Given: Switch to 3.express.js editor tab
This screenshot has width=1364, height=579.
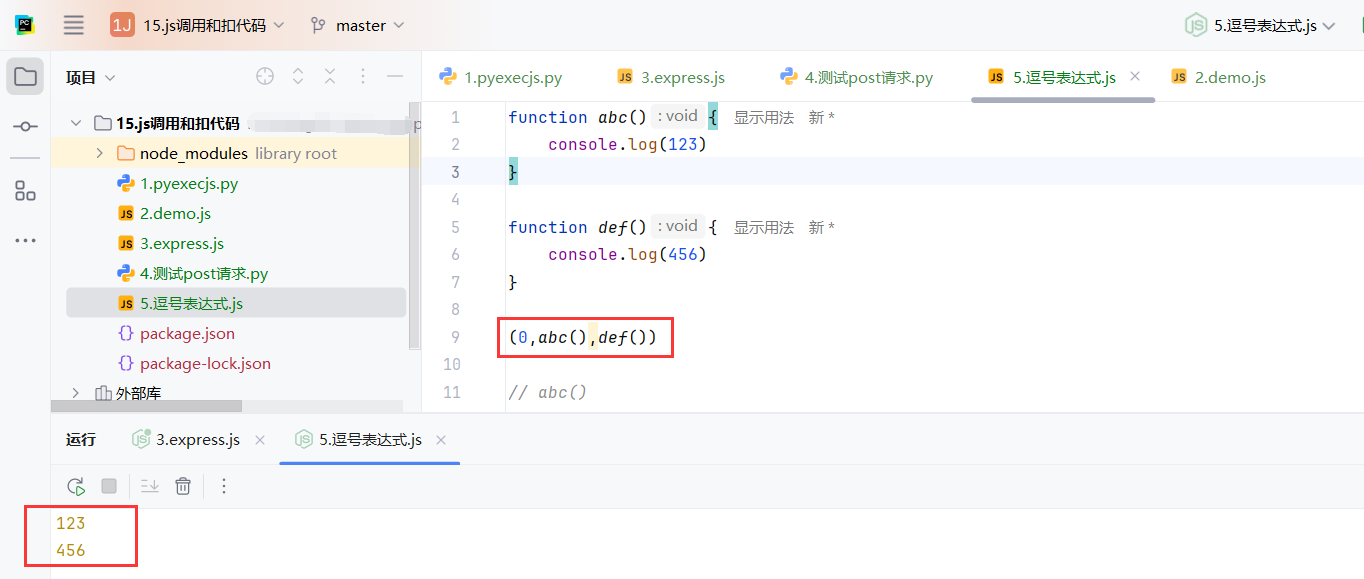Looking at the screenshot, I should pyautogui.click(x=671, y=77).
